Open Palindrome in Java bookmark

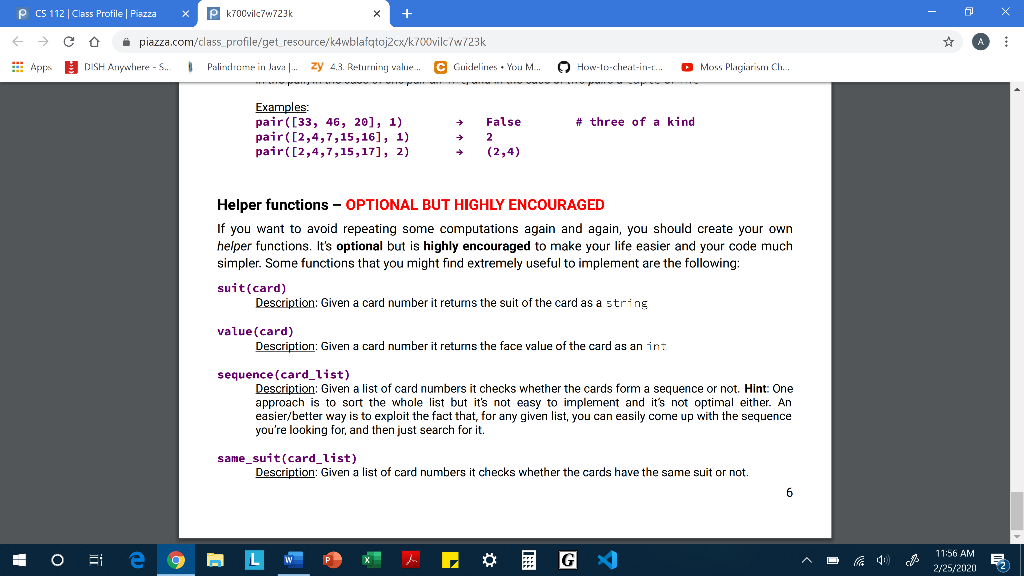coord(242,67)
